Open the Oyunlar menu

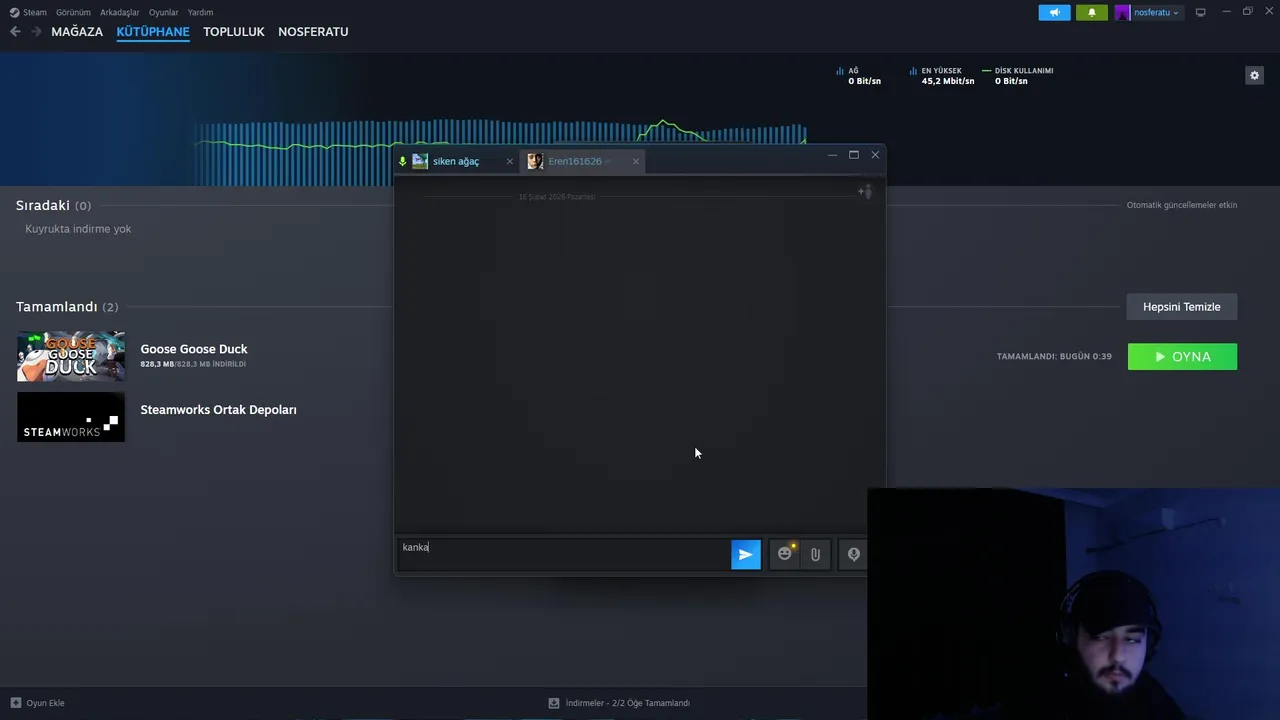point(163,12)
